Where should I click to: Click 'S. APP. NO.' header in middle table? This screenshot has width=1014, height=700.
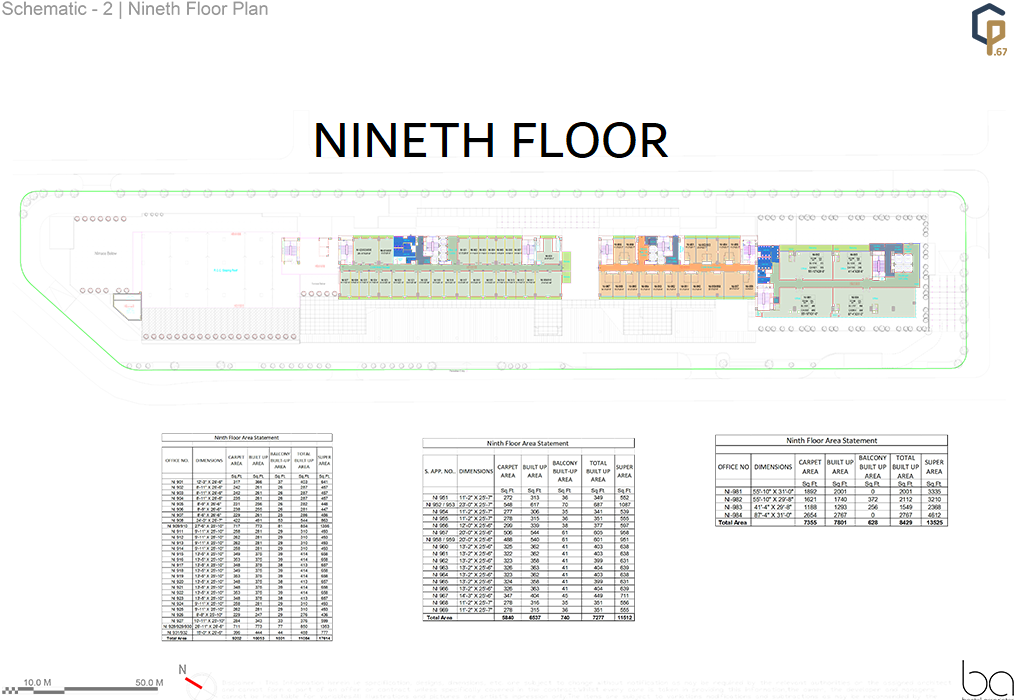440,470
